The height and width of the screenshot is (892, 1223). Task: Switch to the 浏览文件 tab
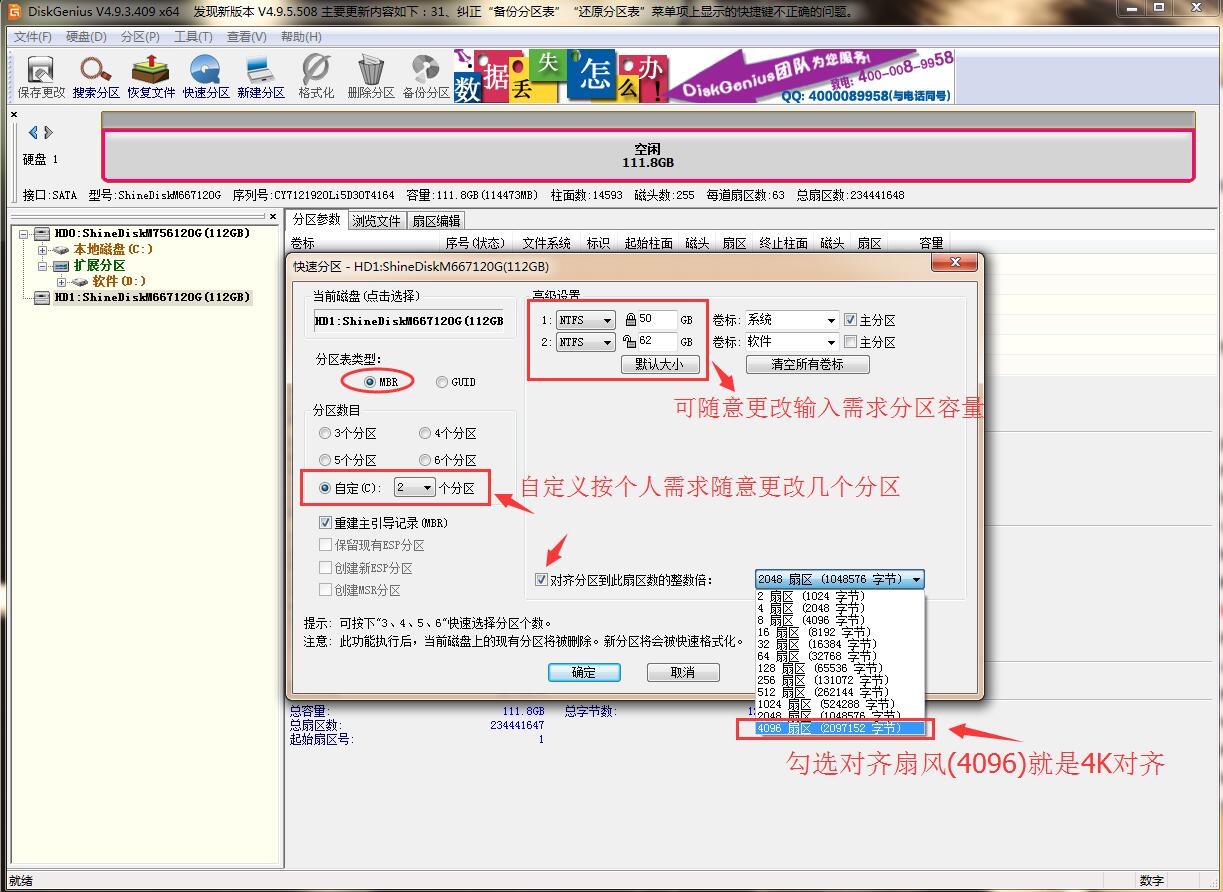pyautogui.click(x=376, y=221)
